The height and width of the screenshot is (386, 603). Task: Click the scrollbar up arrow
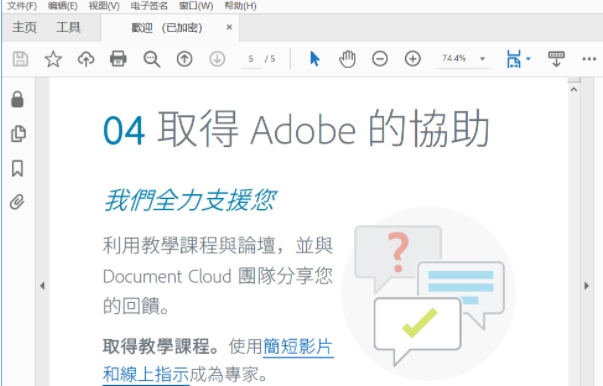click(x=574, y=90)
